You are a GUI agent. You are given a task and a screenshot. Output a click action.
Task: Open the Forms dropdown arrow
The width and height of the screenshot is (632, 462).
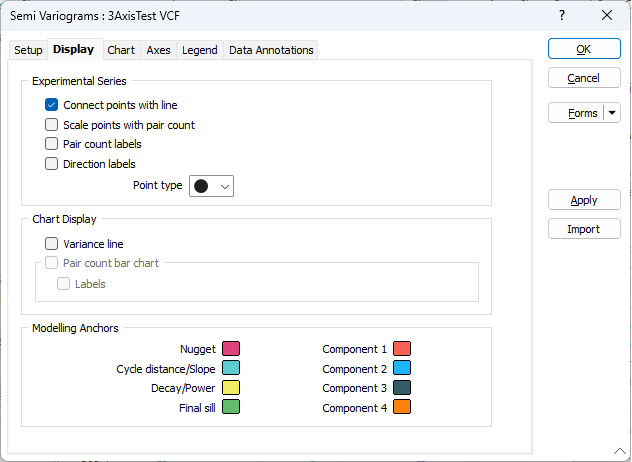pos(612,113)
